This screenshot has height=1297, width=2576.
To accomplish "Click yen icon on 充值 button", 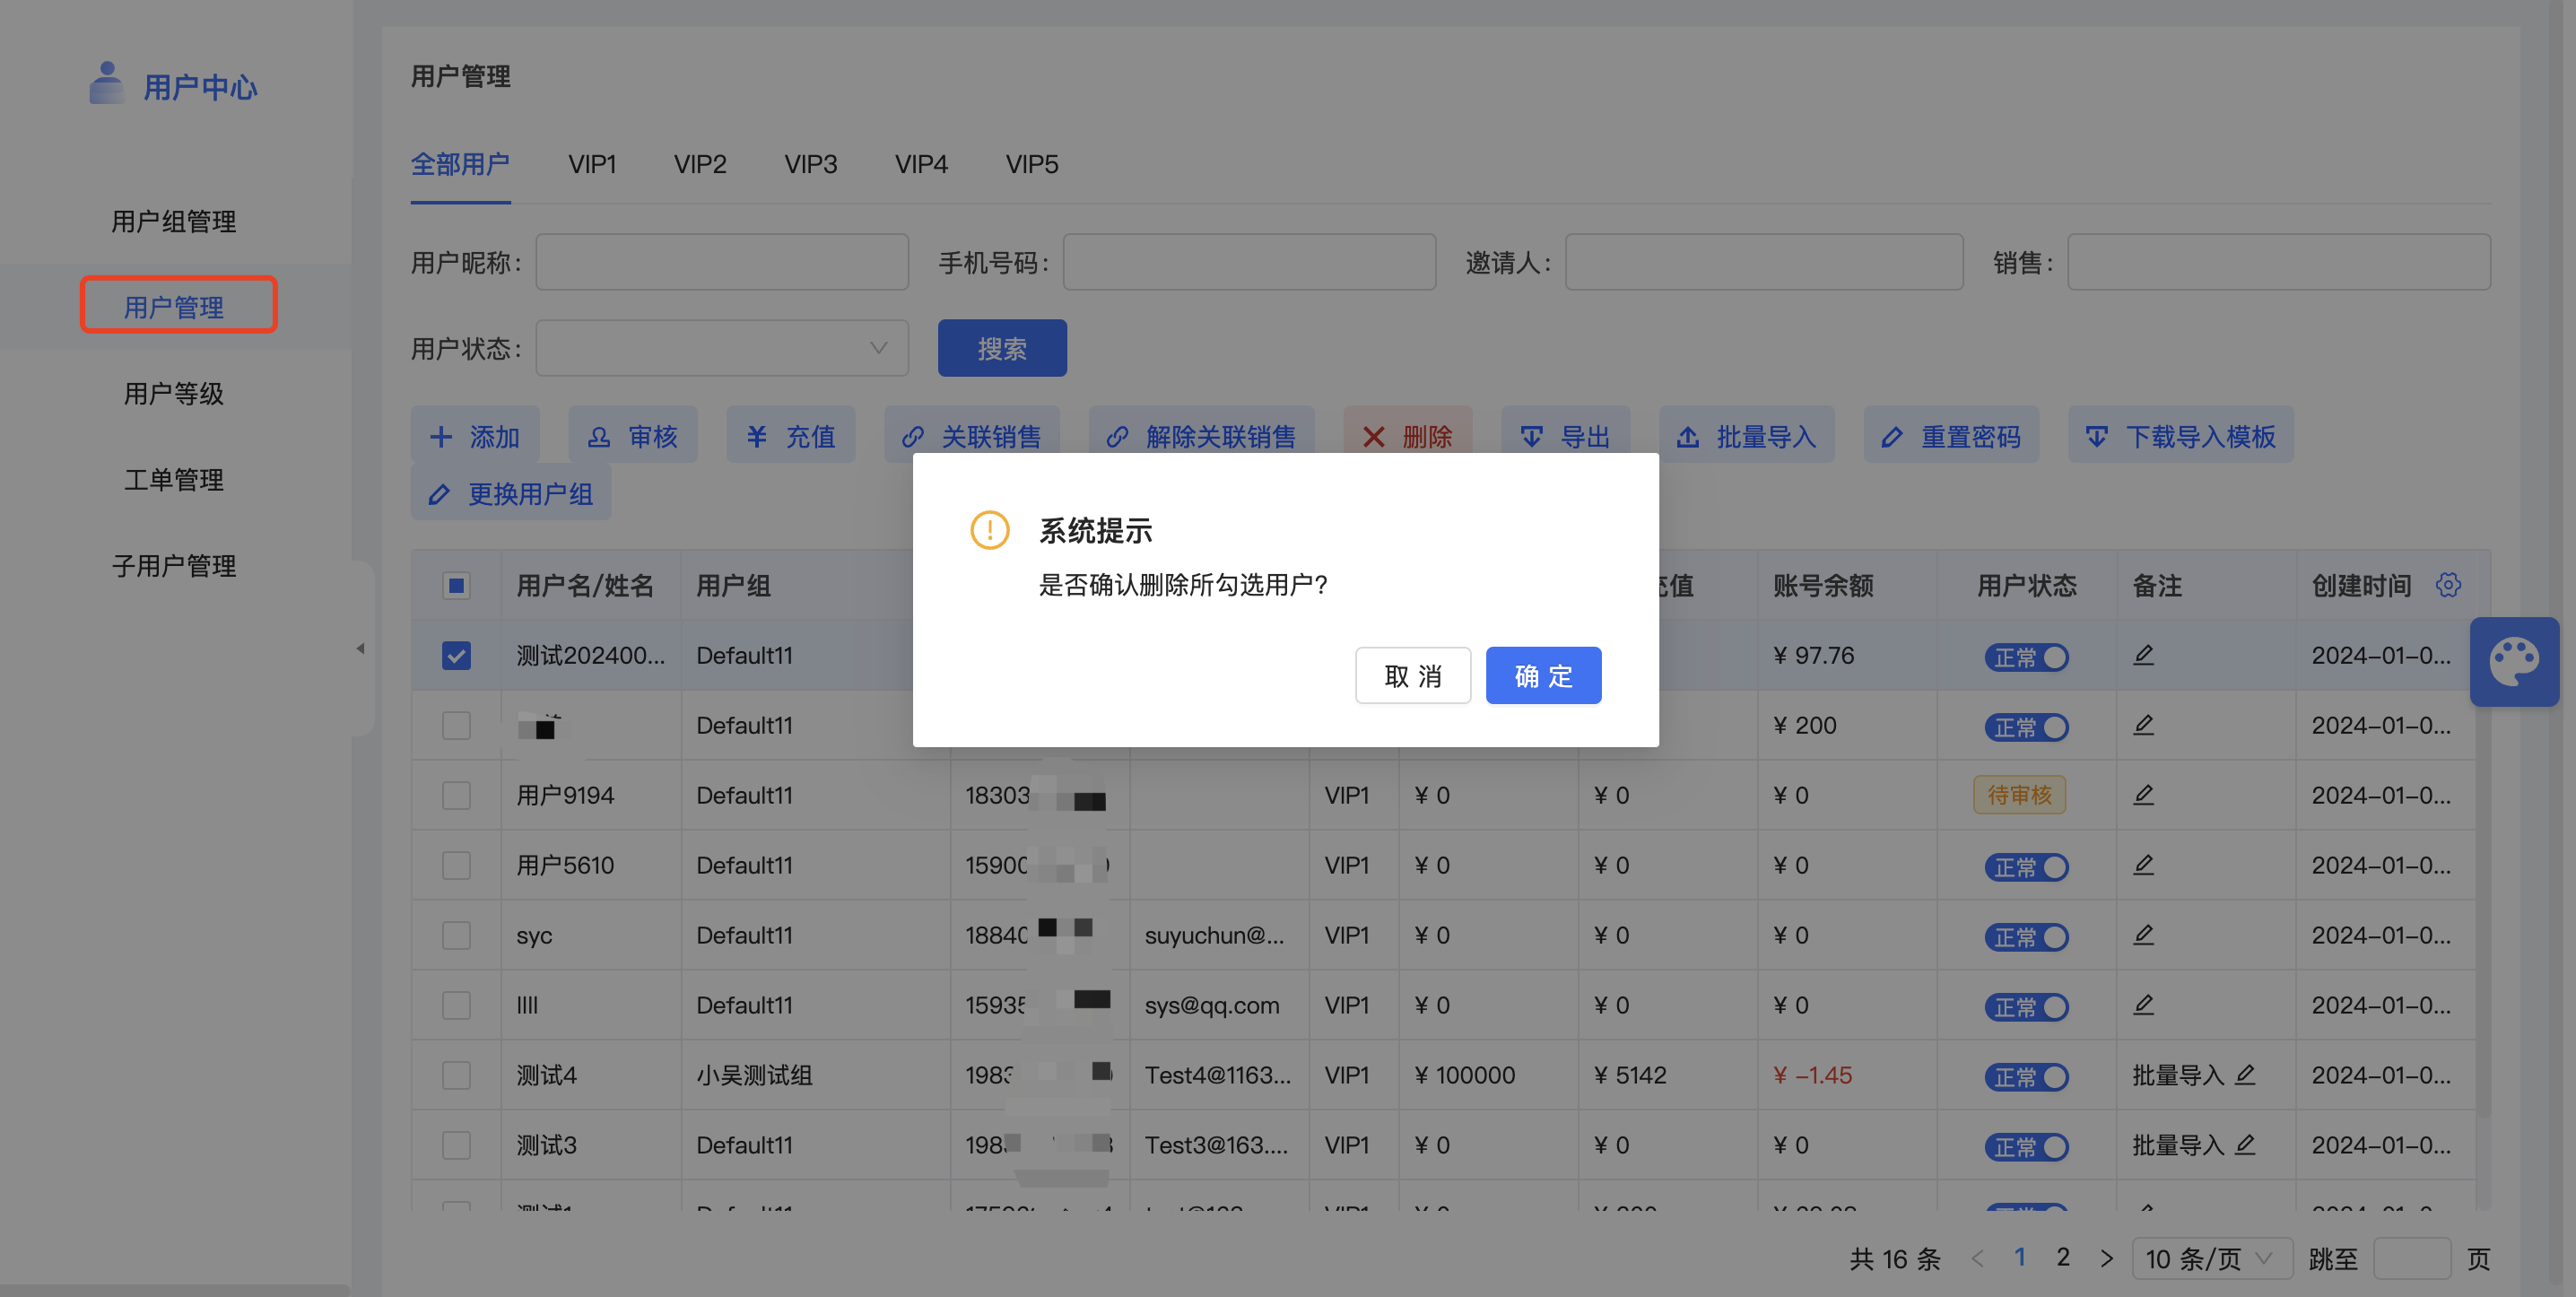I will 757,436.
